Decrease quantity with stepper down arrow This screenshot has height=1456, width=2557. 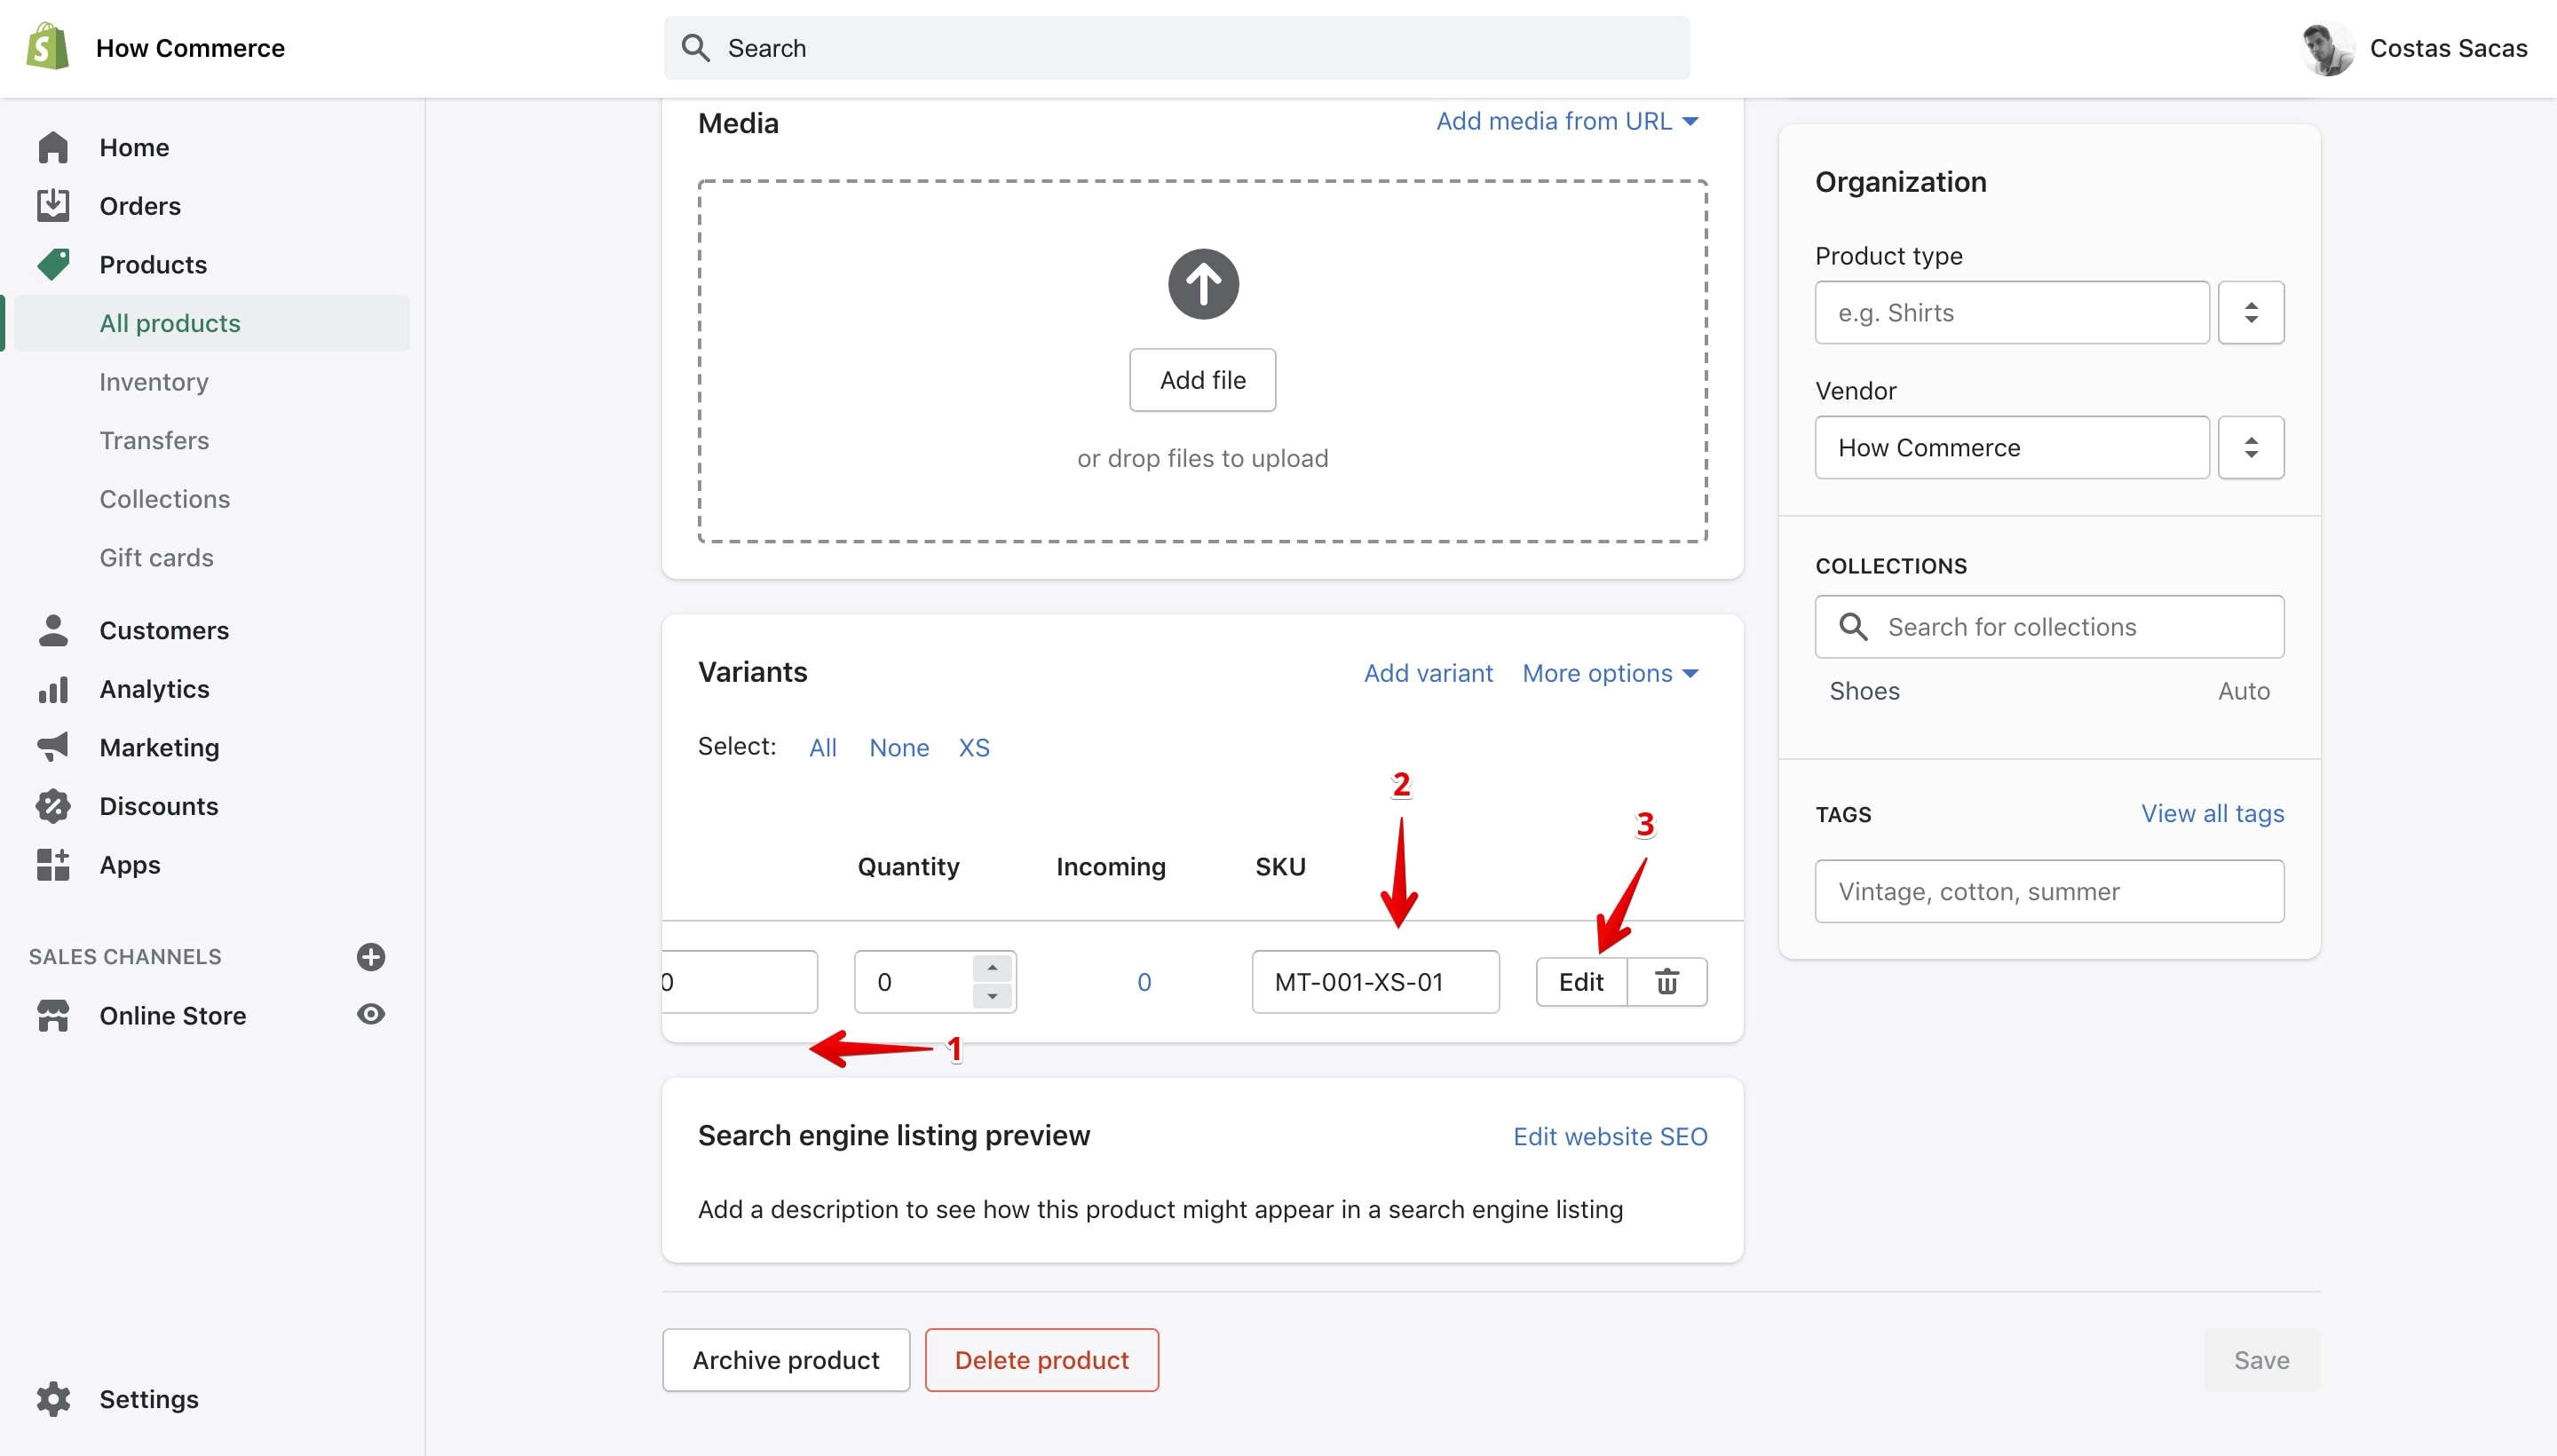[992, 996]
